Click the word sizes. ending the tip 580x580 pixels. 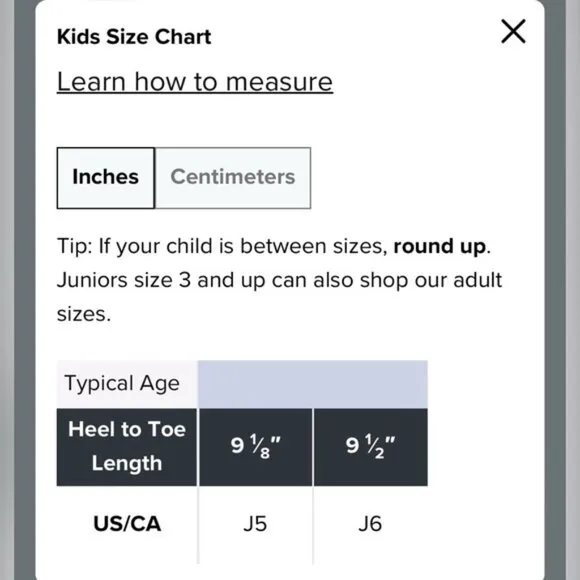click(x=84, y=315)
